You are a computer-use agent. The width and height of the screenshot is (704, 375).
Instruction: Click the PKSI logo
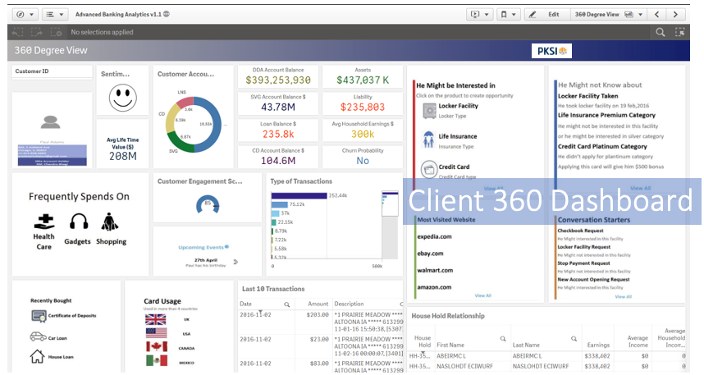[x=551, y=51]
